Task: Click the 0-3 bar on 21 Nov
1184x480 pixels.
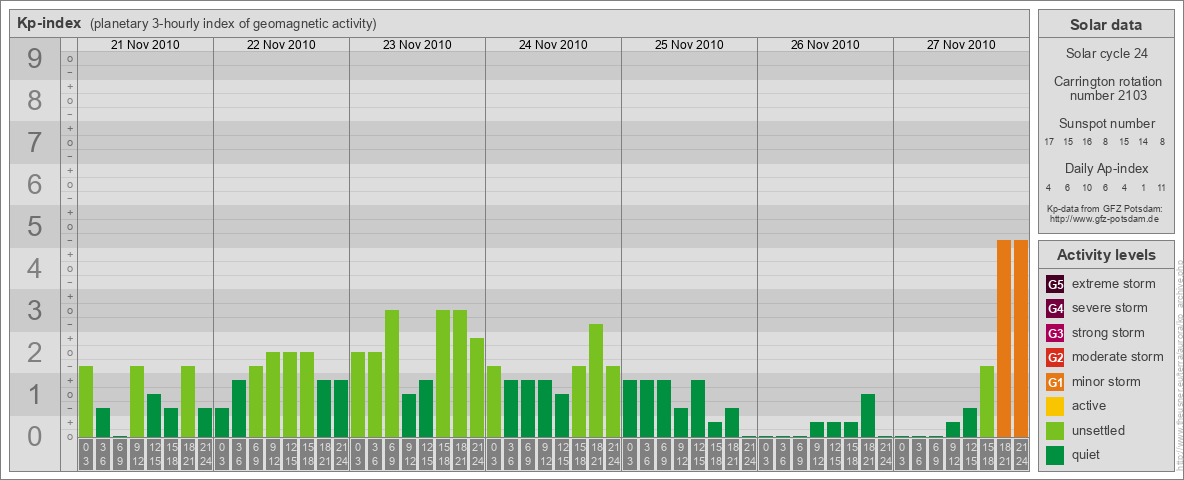Action: pos(86,402)
